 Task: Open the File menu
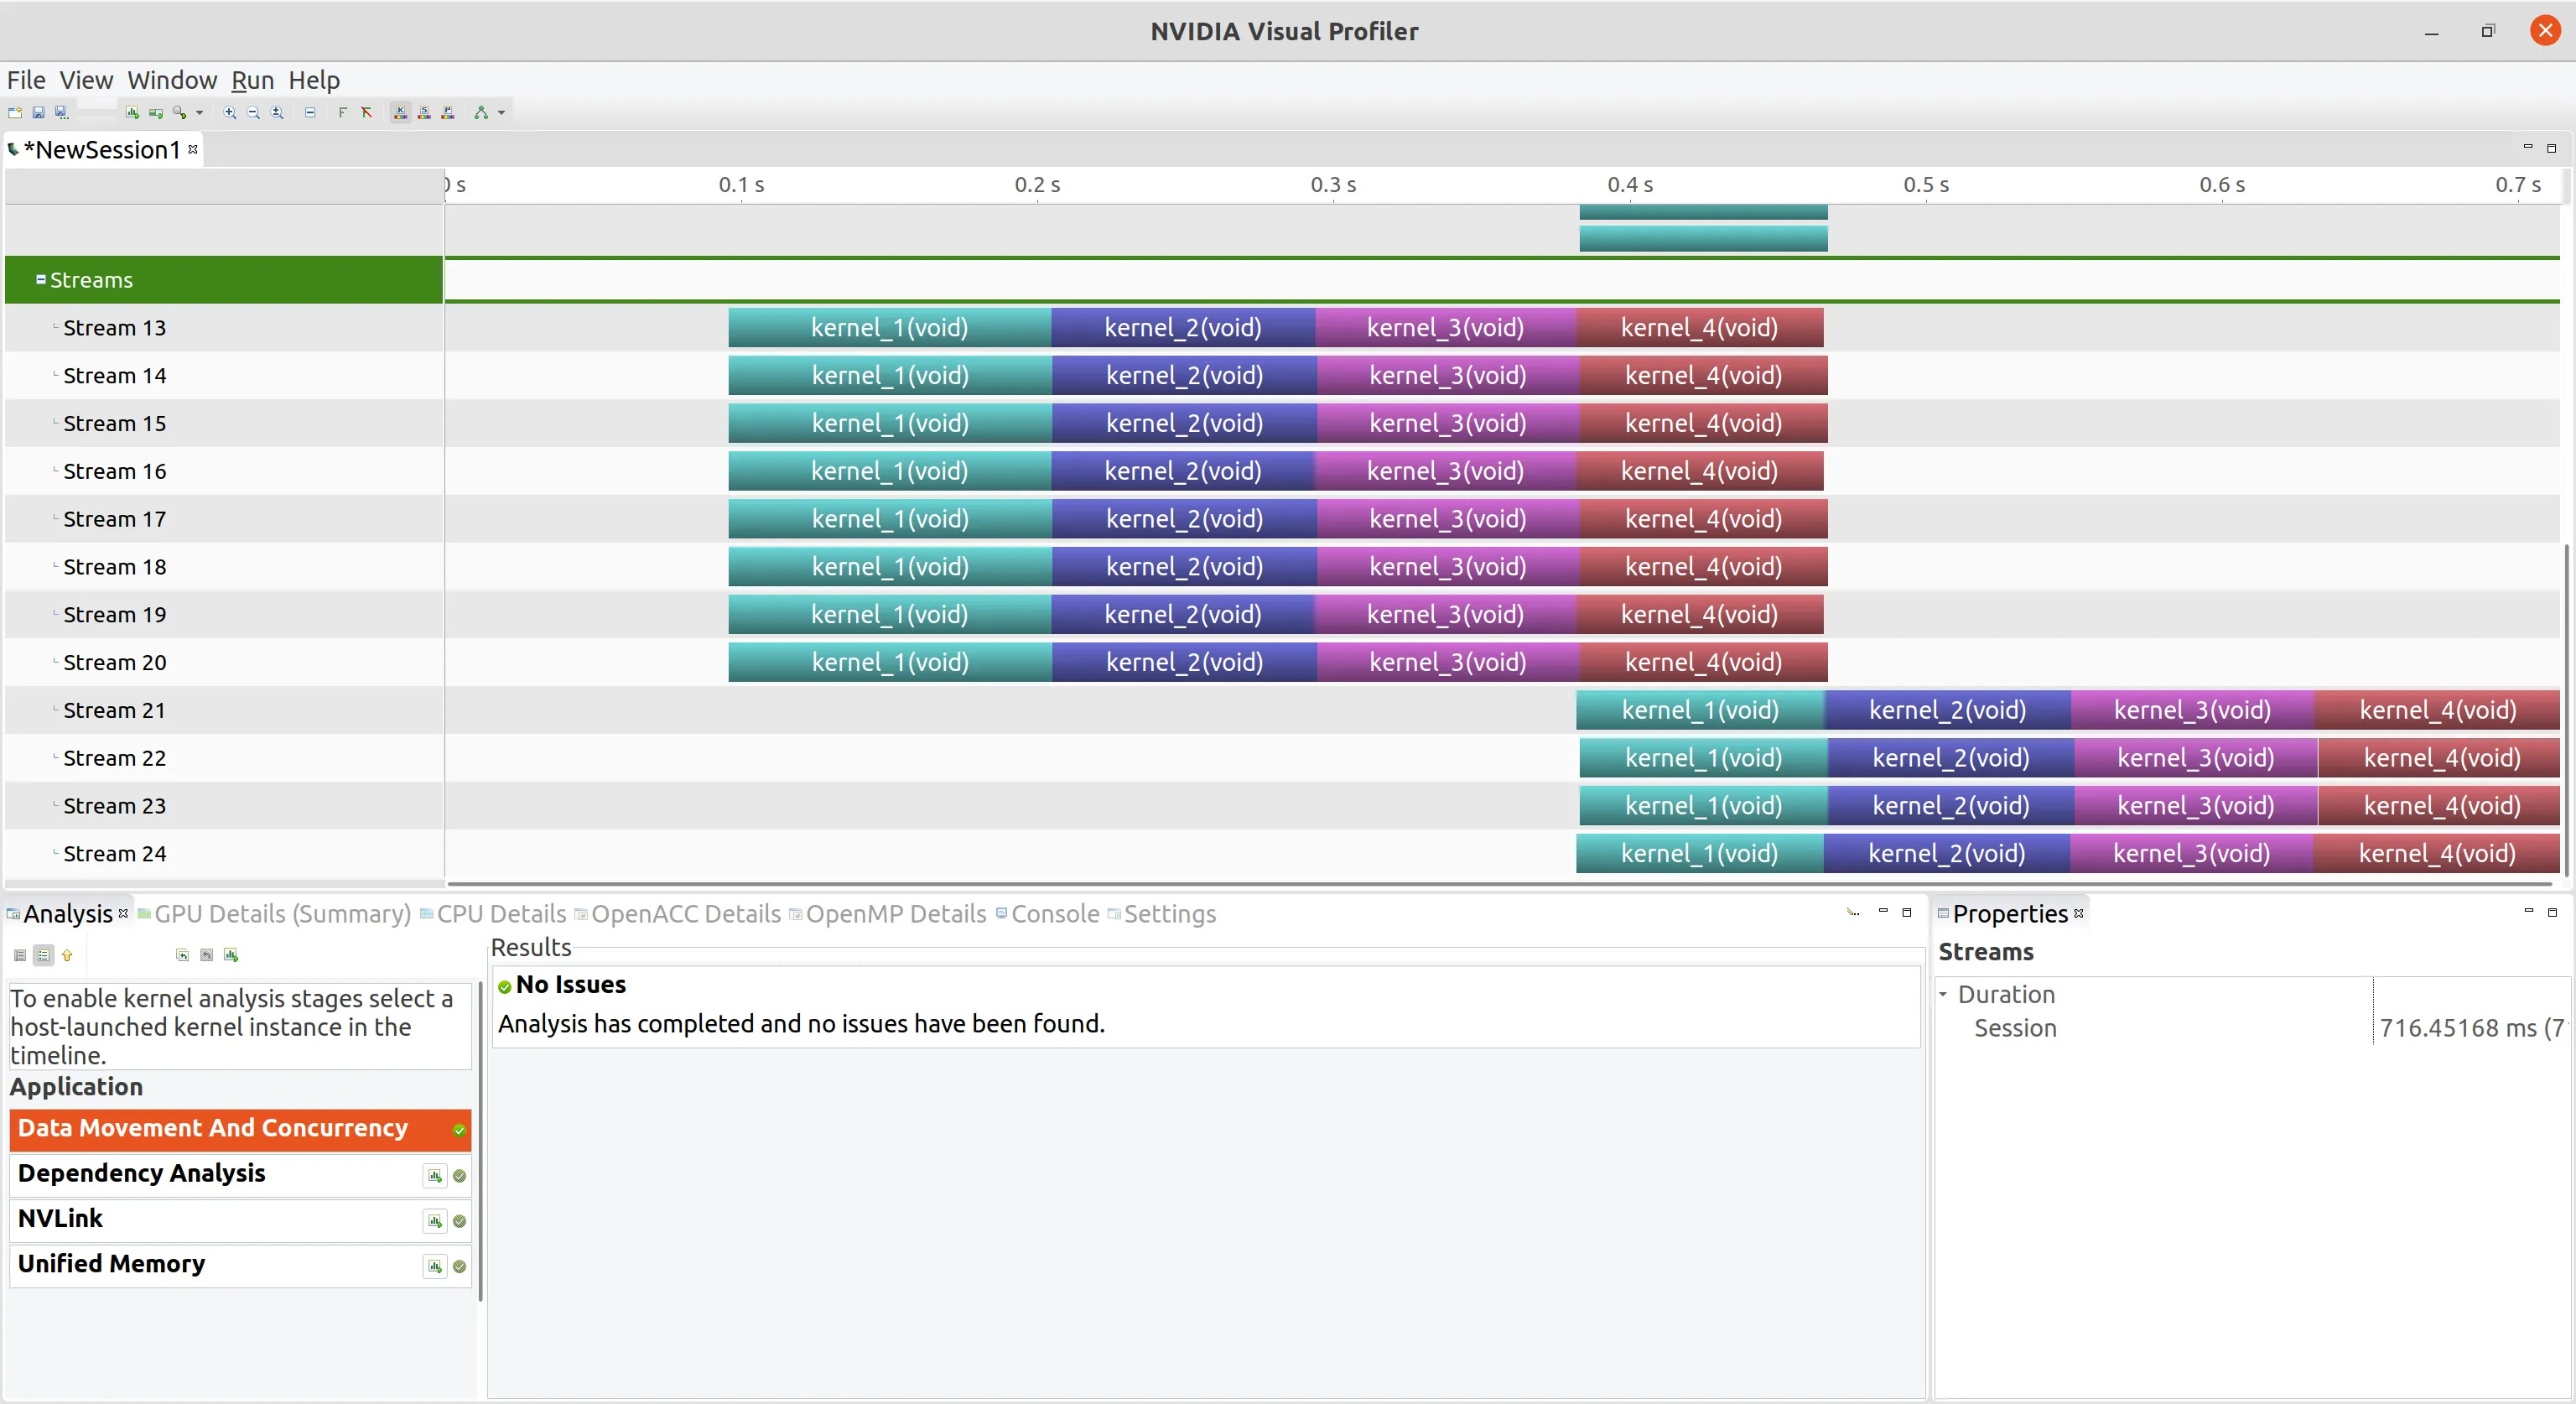pos(26,80)
